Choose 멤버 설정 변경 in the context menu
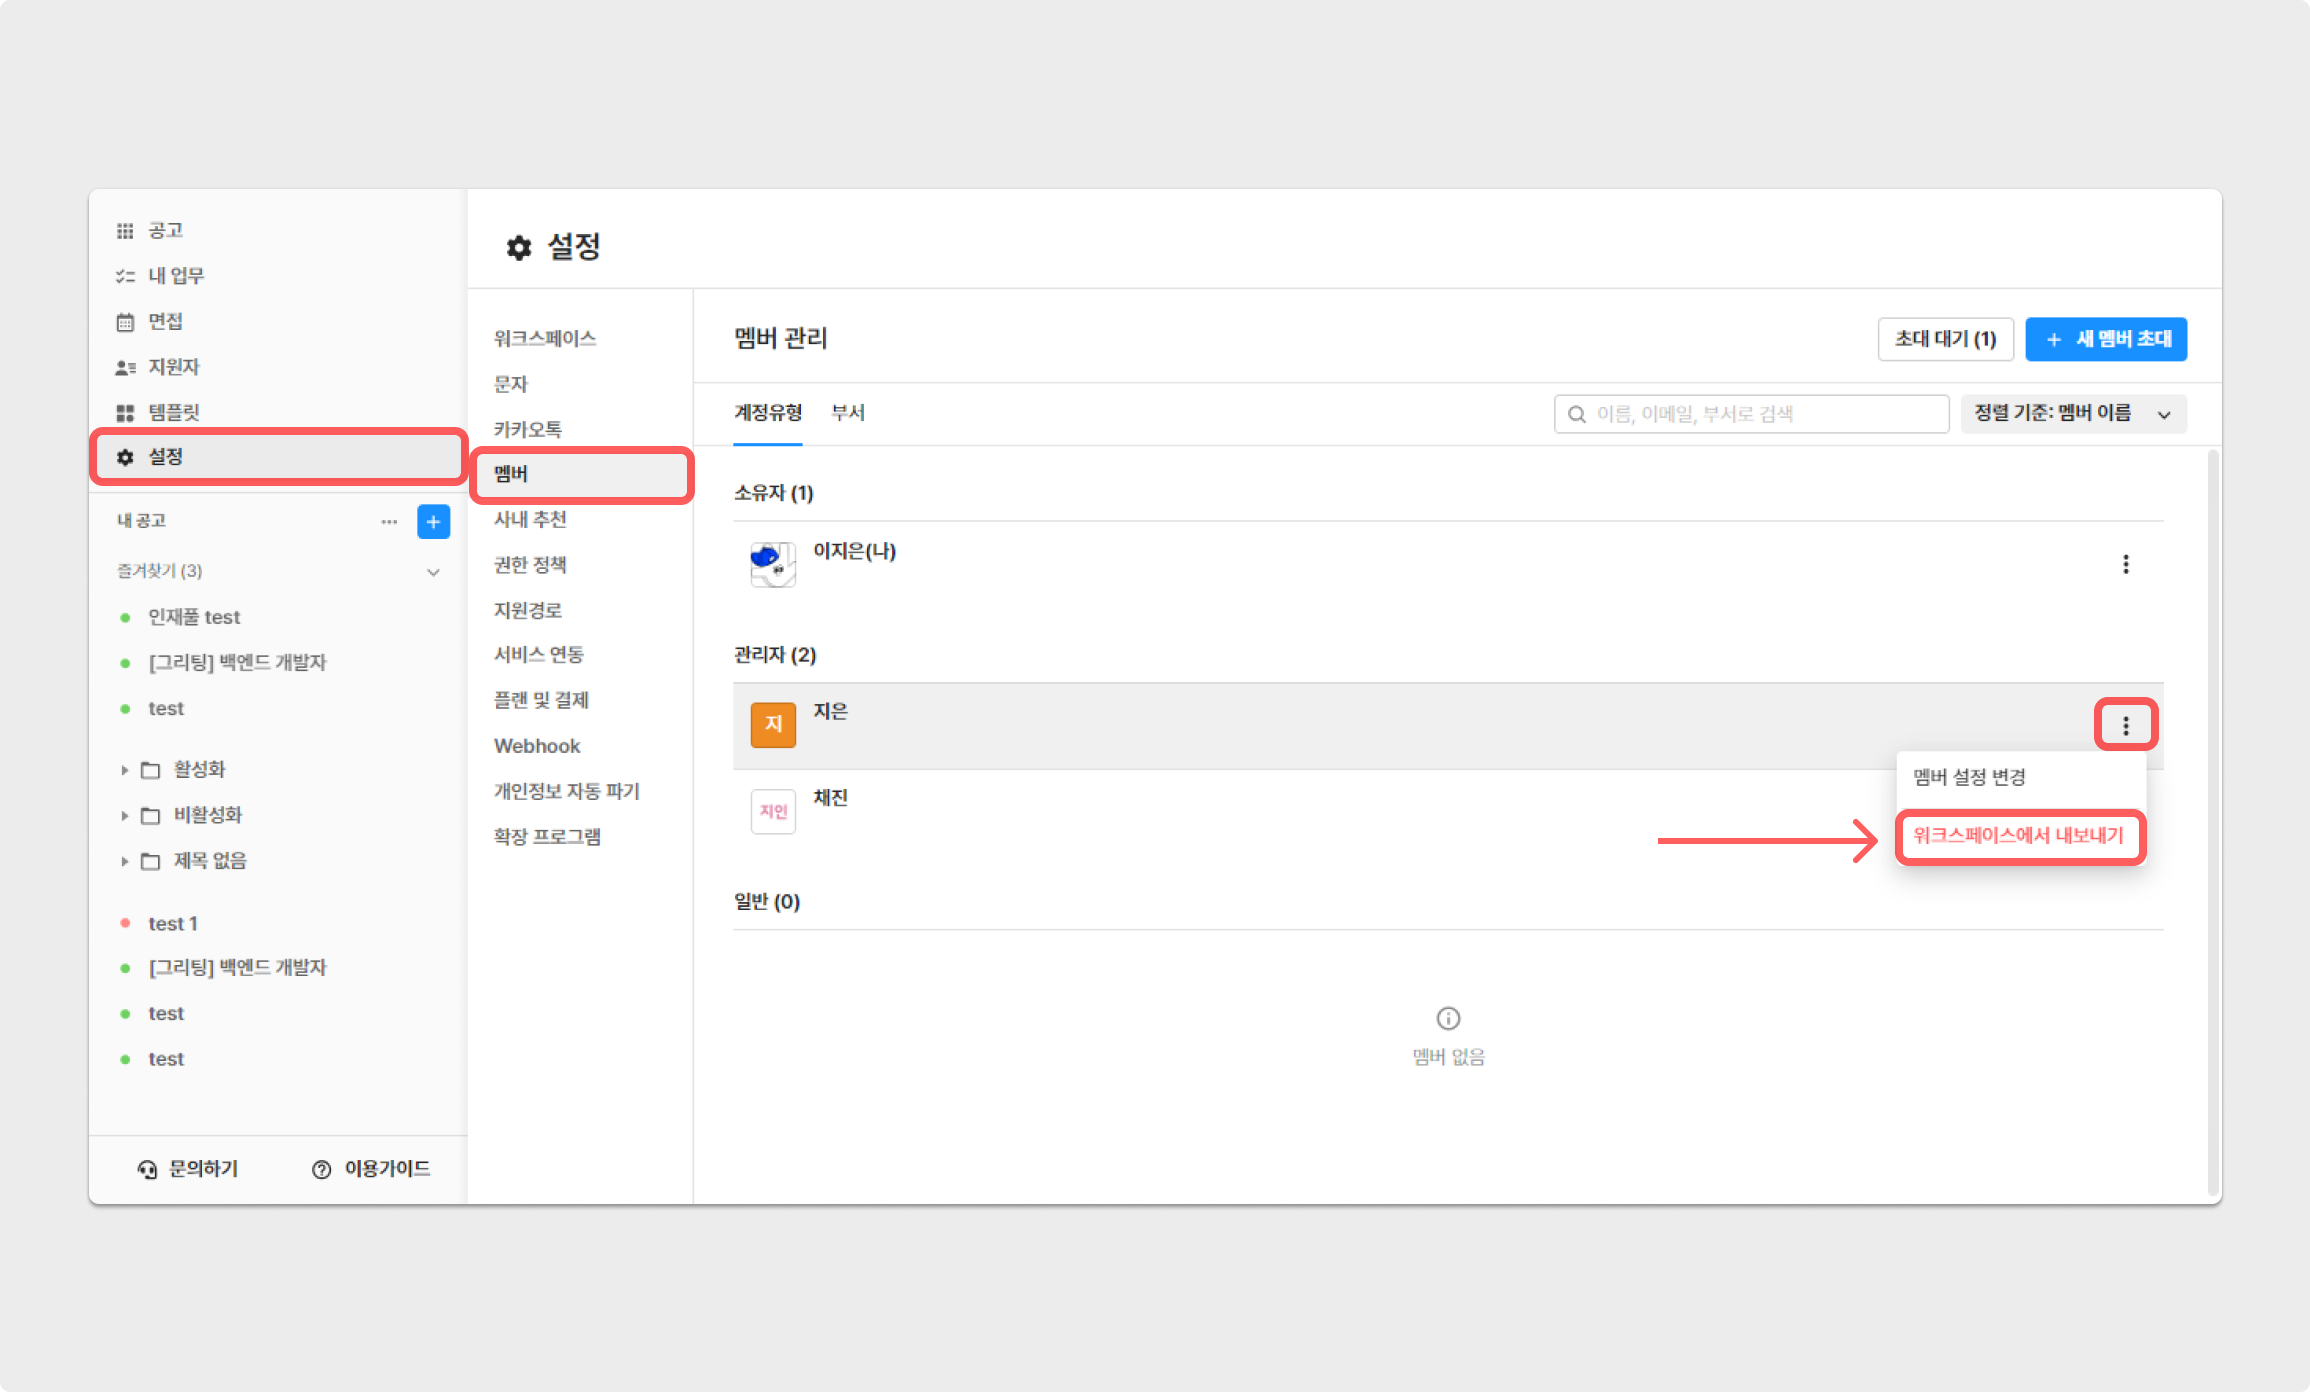This screenshot has width=2310, height=1392. [x=1969, y=777]
